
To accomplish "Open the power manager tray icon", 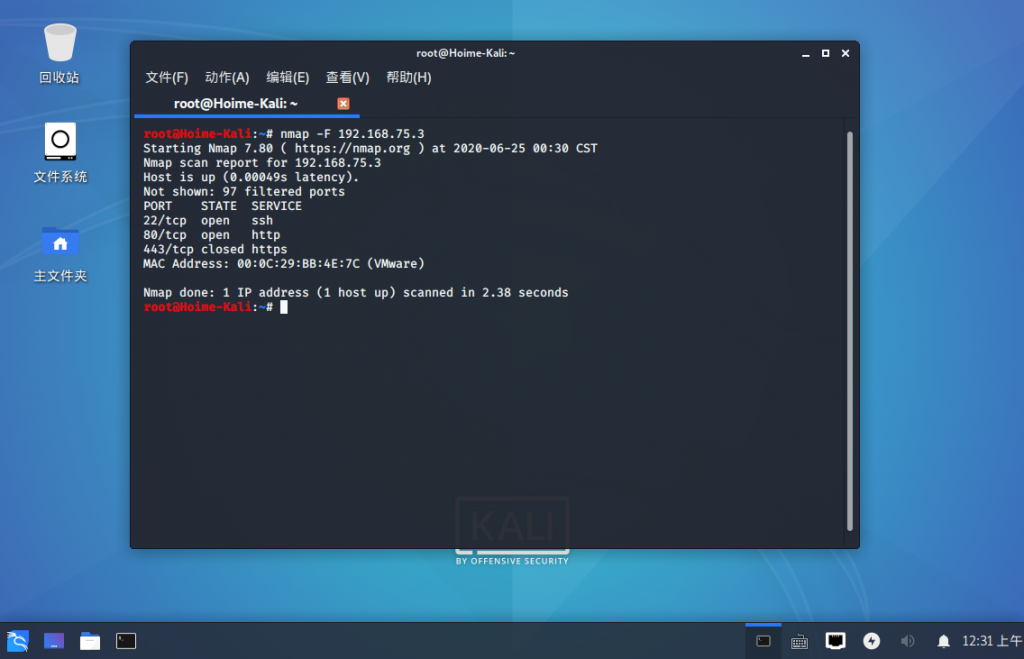I will [x=871, y=641].
